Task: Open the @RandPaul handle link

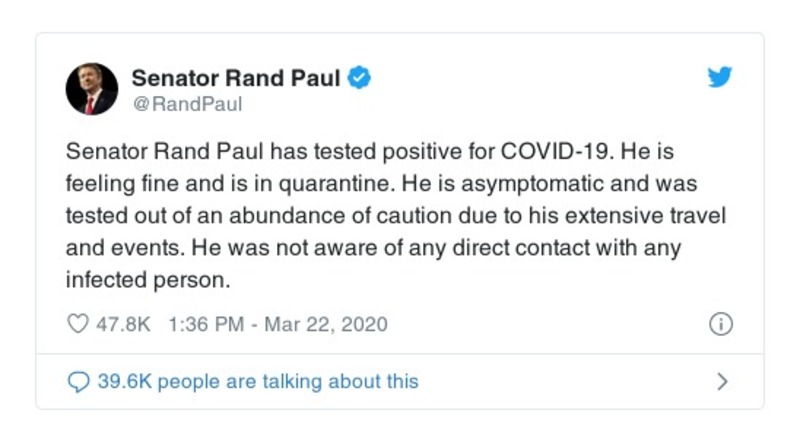Action: click(x=187, y=104)
